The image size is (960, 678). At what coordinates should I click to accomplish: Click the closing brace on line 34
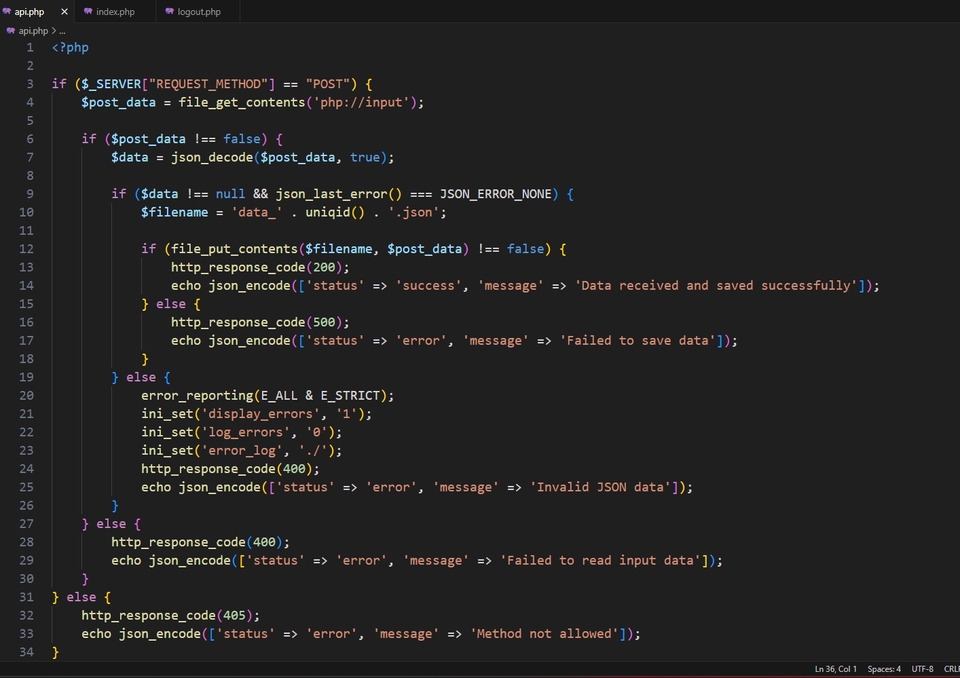(56, 652)
